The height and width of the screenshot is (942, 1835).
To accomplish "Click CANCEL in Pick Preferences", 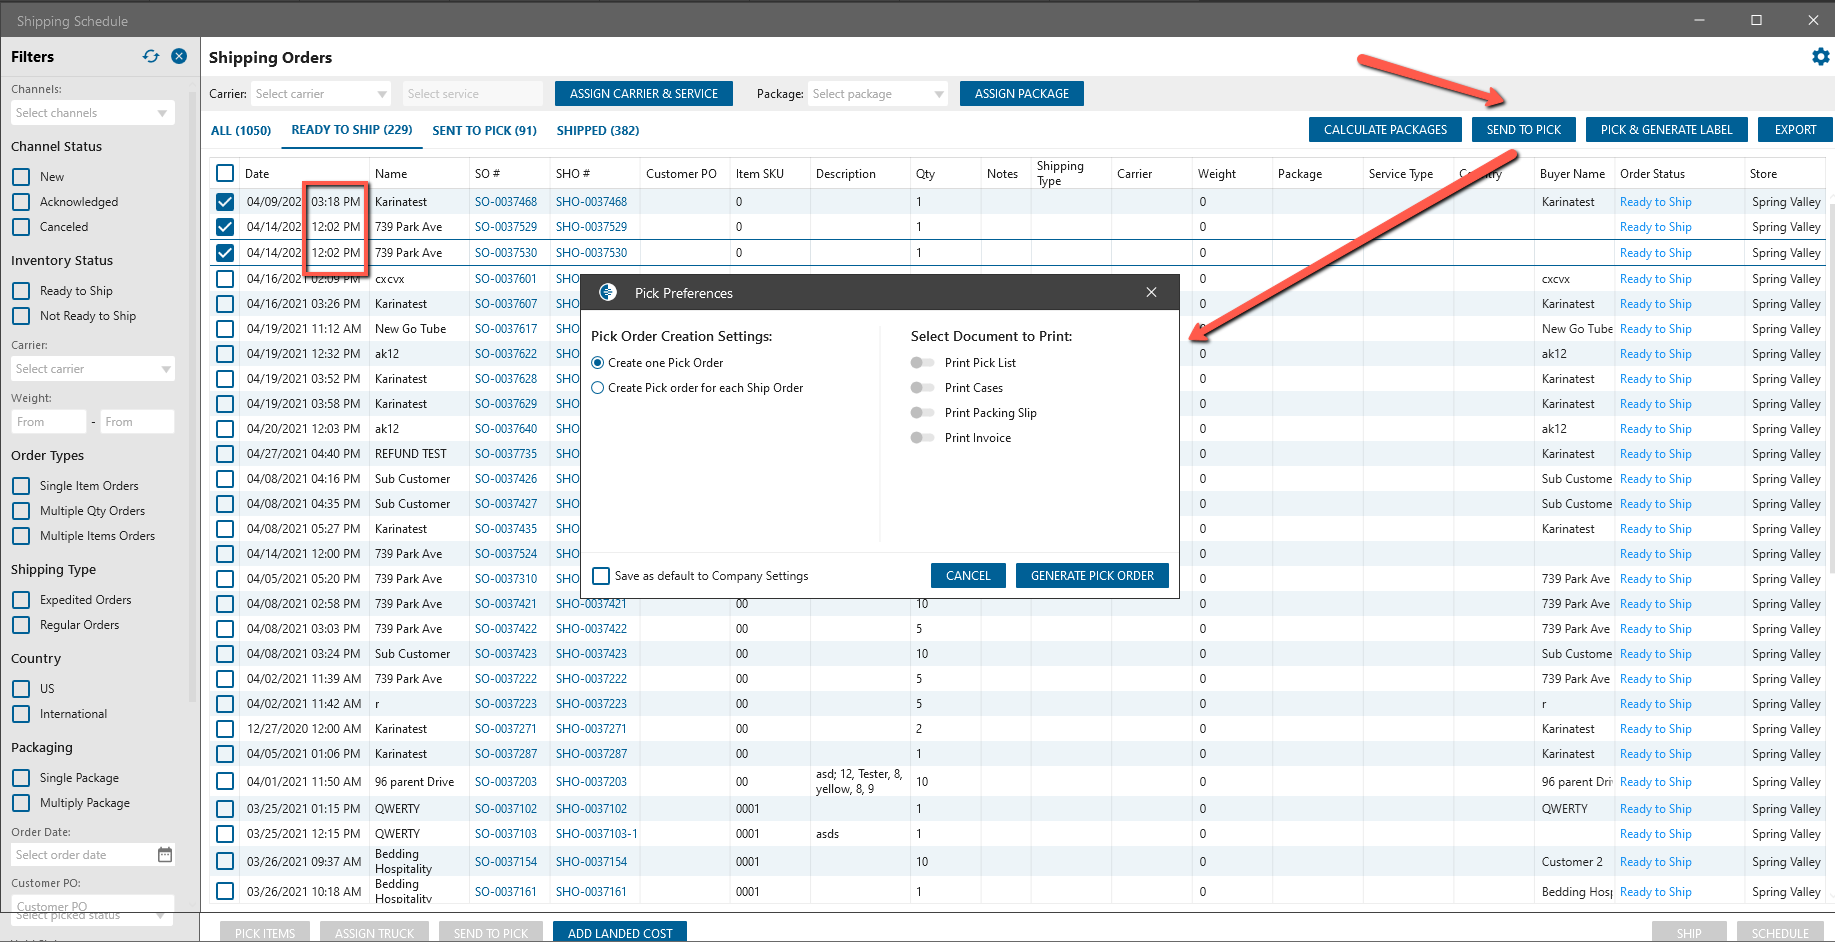I will [968, 576].
